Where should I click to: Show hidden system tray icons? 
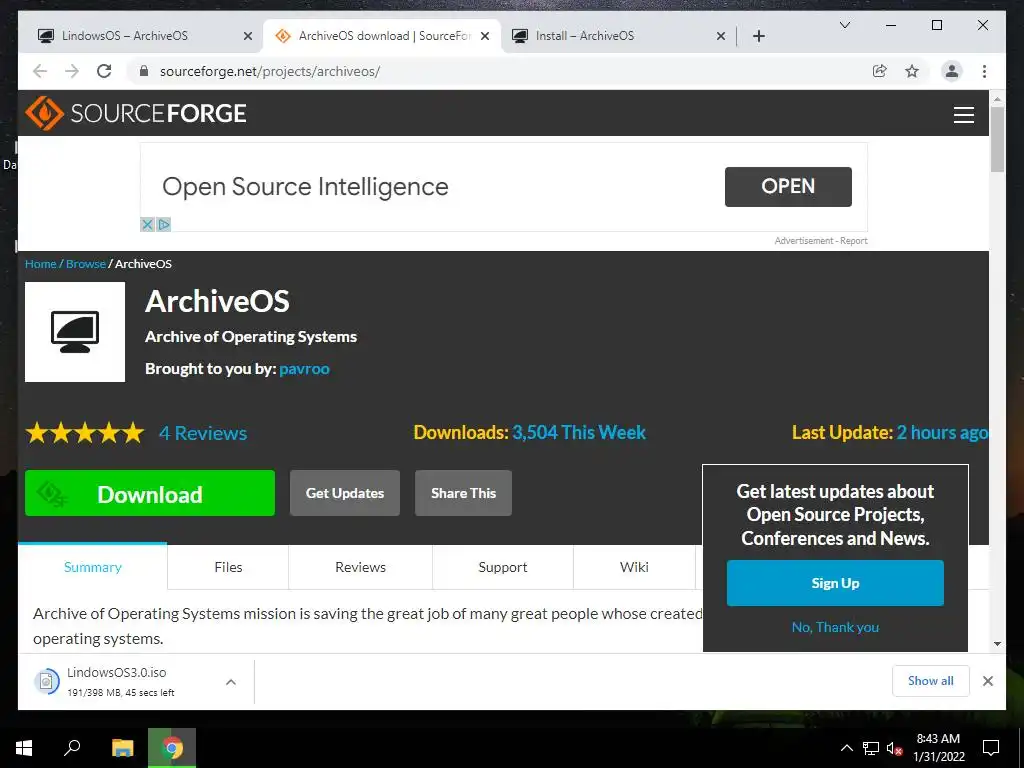click(846, 748)
